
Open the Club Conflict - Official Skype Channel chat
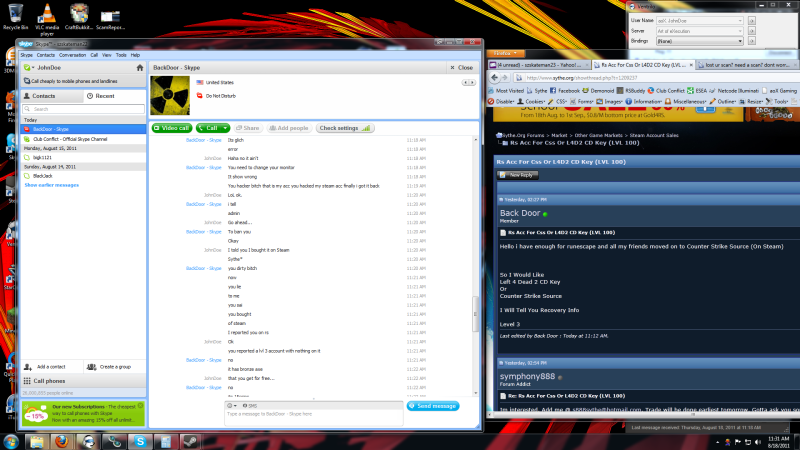pyautogui.click(x=83, y=139)
